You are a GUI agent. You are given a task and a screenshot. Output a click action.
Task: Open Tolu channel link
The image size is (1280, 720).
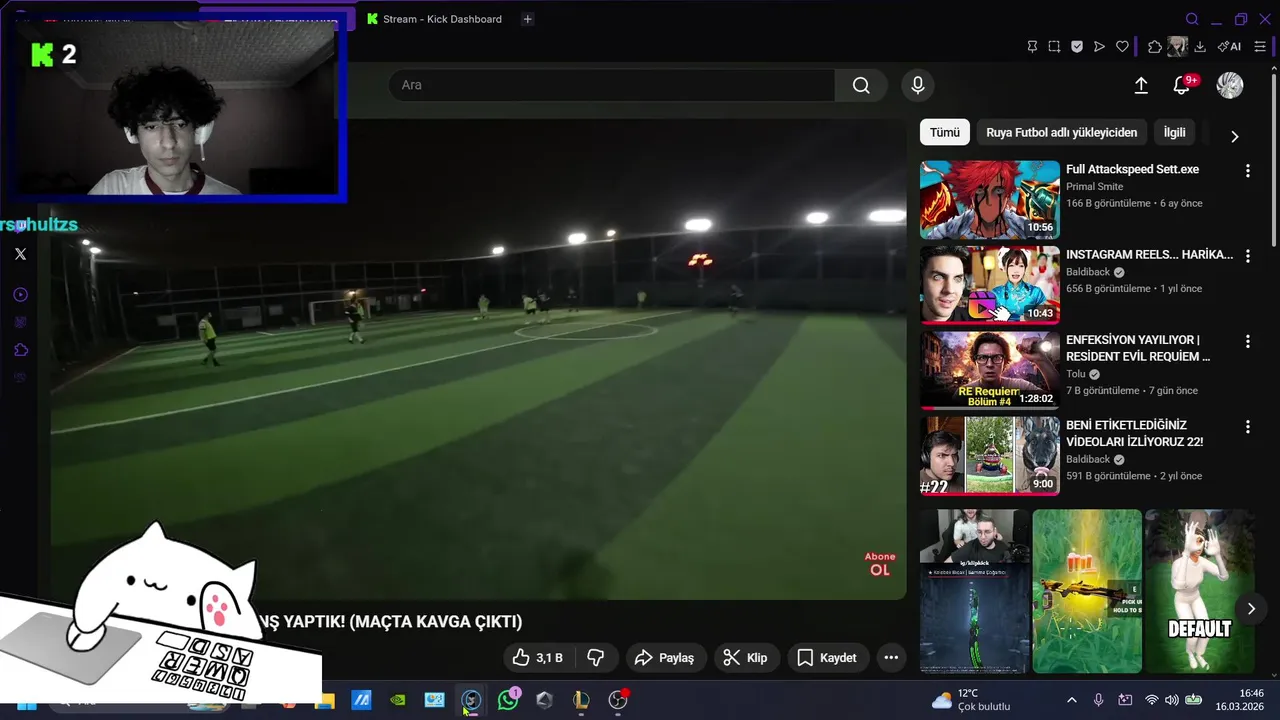1075,374
